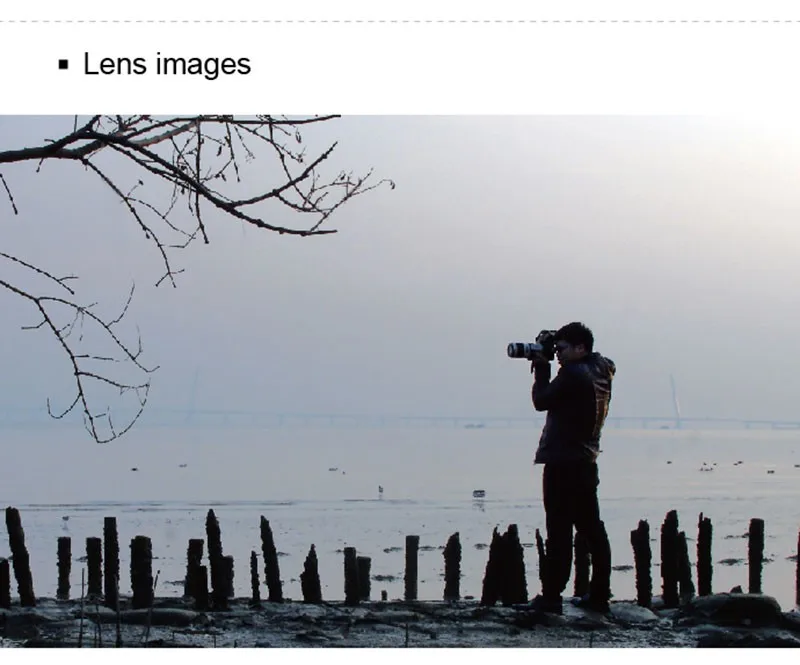Select the leftmost leaning wooden post
Viewport: 800px width, 665px height.
click(20, 556)
